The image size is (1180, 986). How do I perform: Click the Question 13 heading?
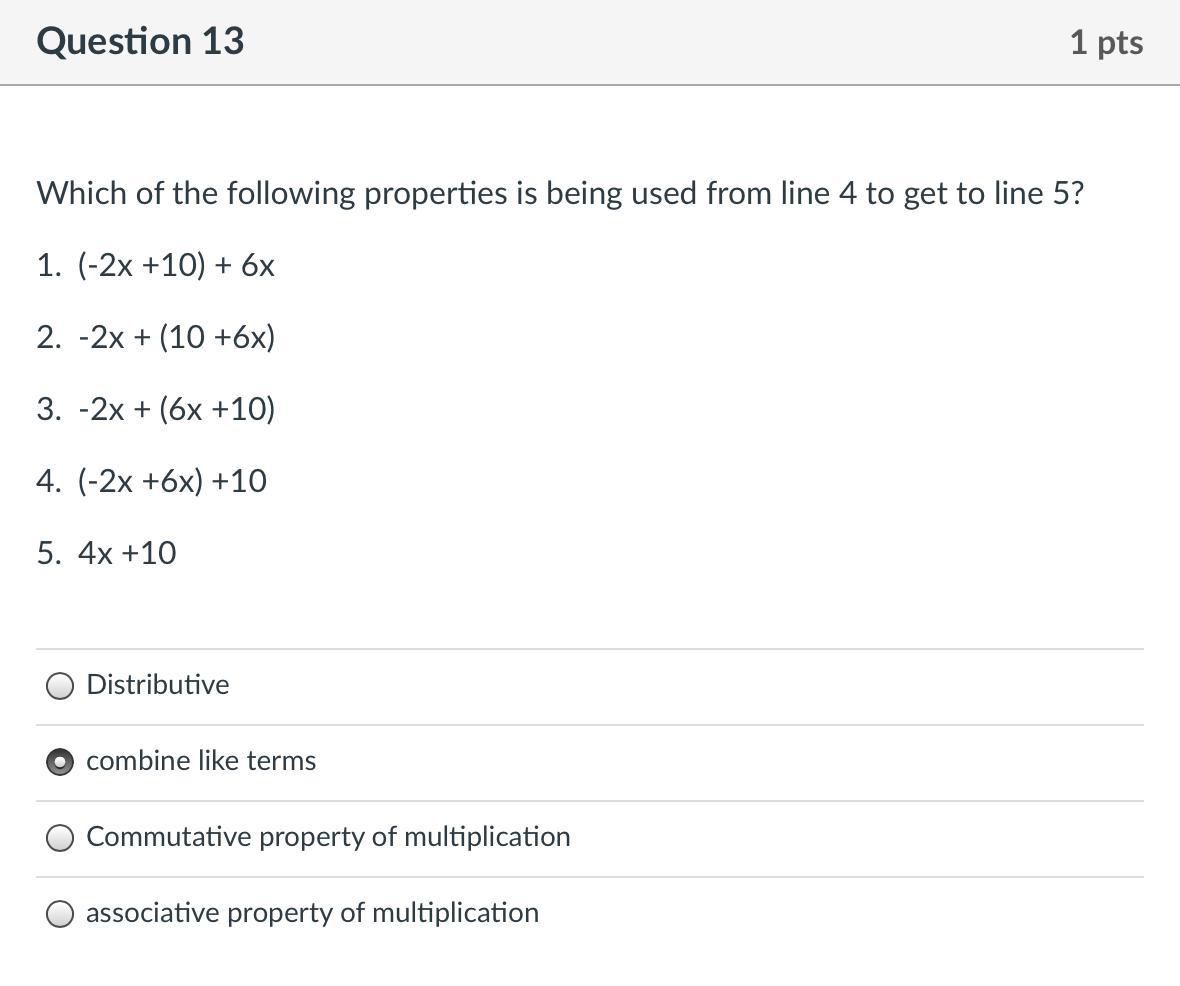(x=140, y=41)
